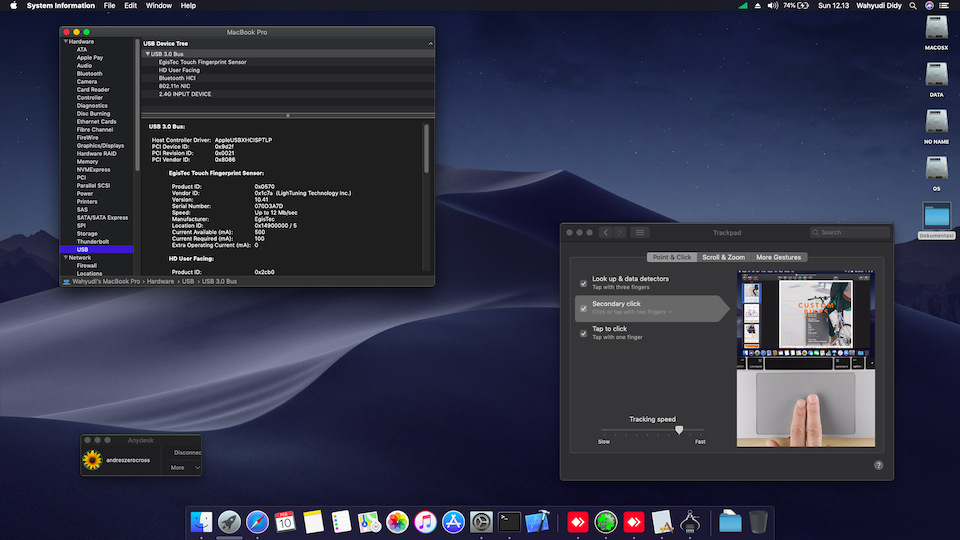
Task: Open the System Information app menu
Action: (61, 6)
